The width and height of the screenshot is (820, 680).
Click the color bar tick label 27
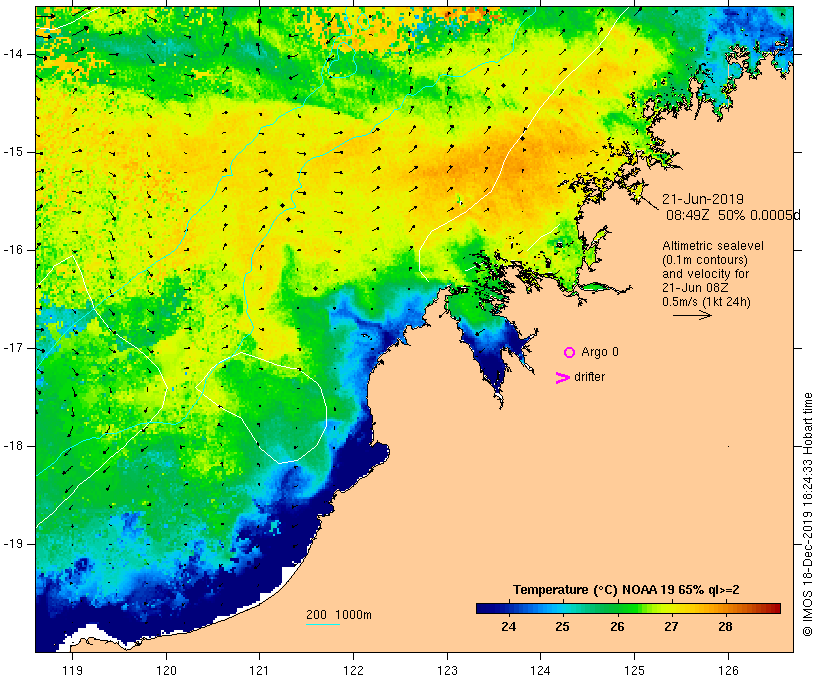[x=671, y=627]
